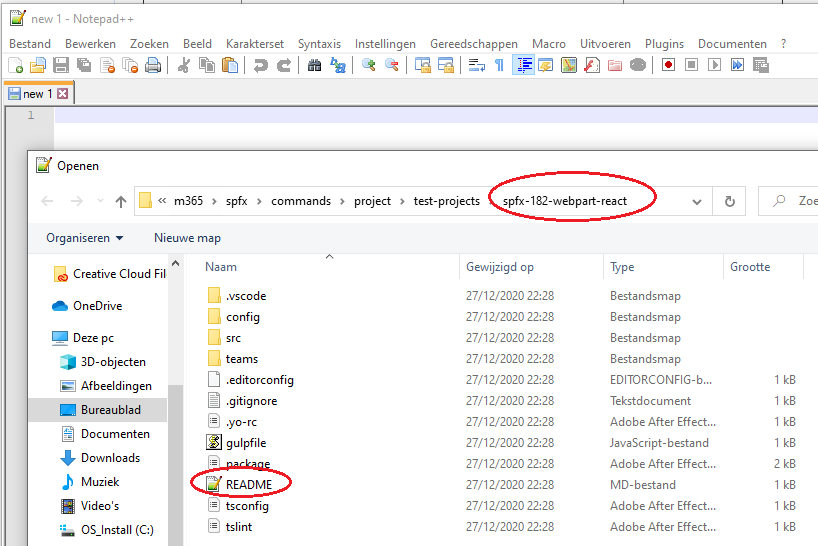The width and height of the screenshot is (818, 546).
Task: Open the Organiseren dropdown
Action: [85, 238]
